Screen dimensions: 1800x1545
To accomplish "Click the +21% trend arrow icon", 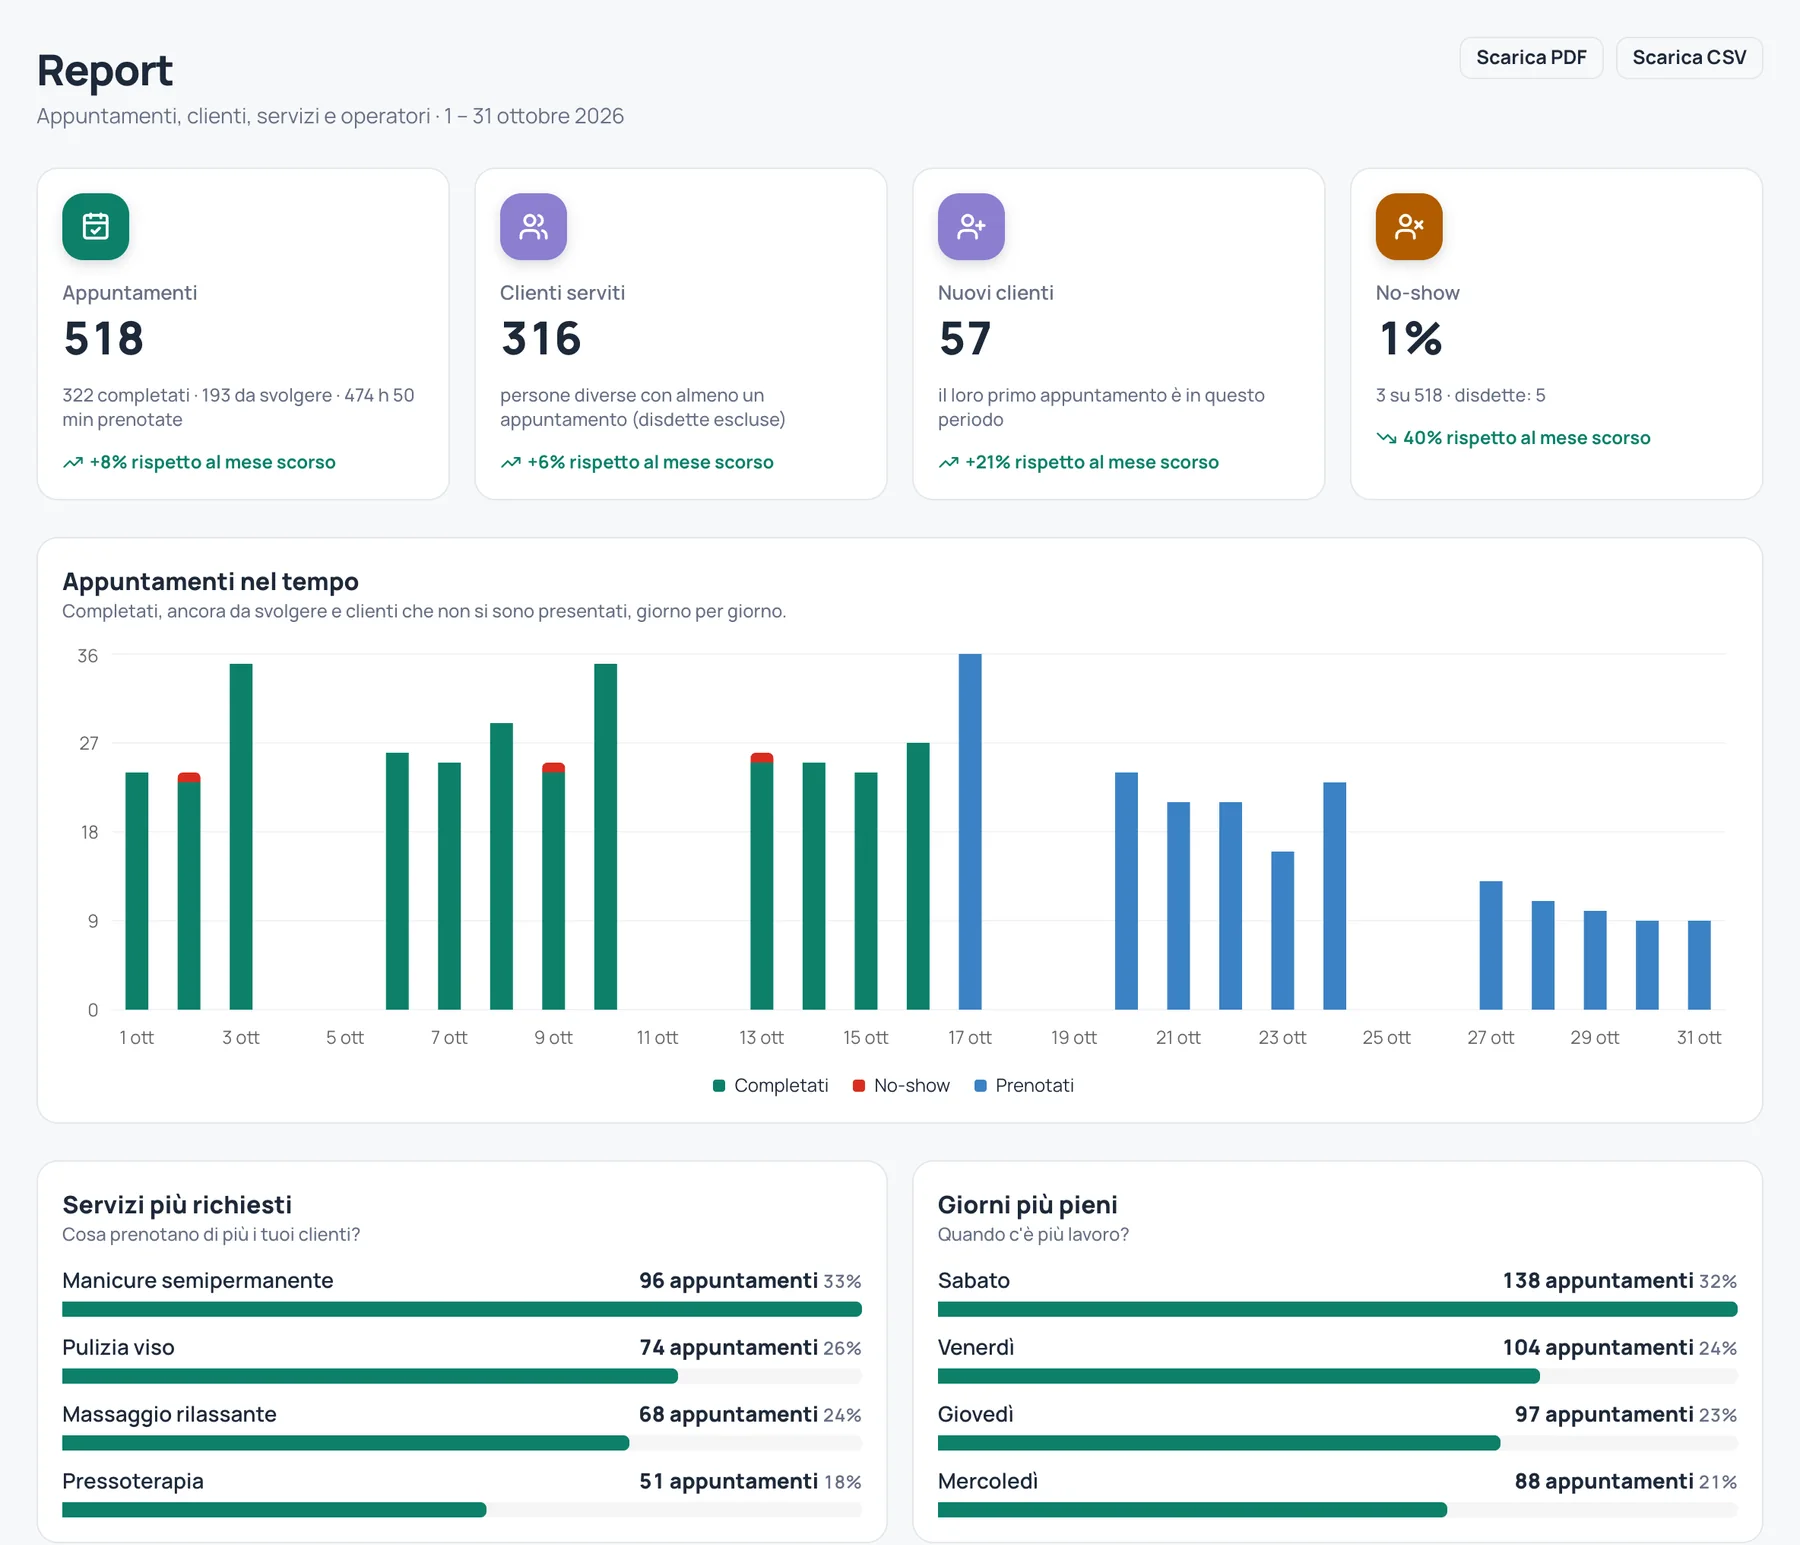I will pos(949,462).
